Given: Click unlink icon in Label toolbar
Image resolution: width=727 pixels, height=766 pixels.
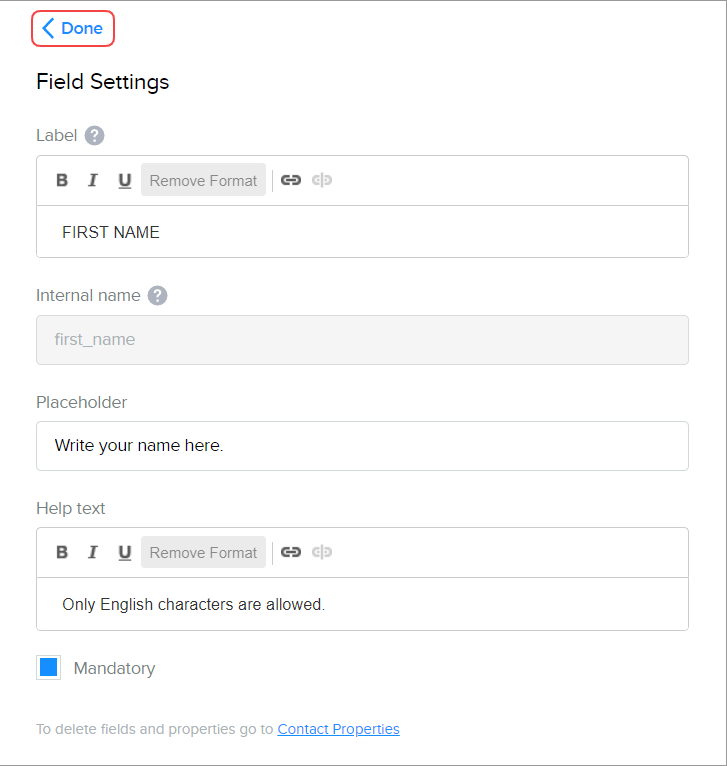Looking at the screenshot, I should coord(322,180).
